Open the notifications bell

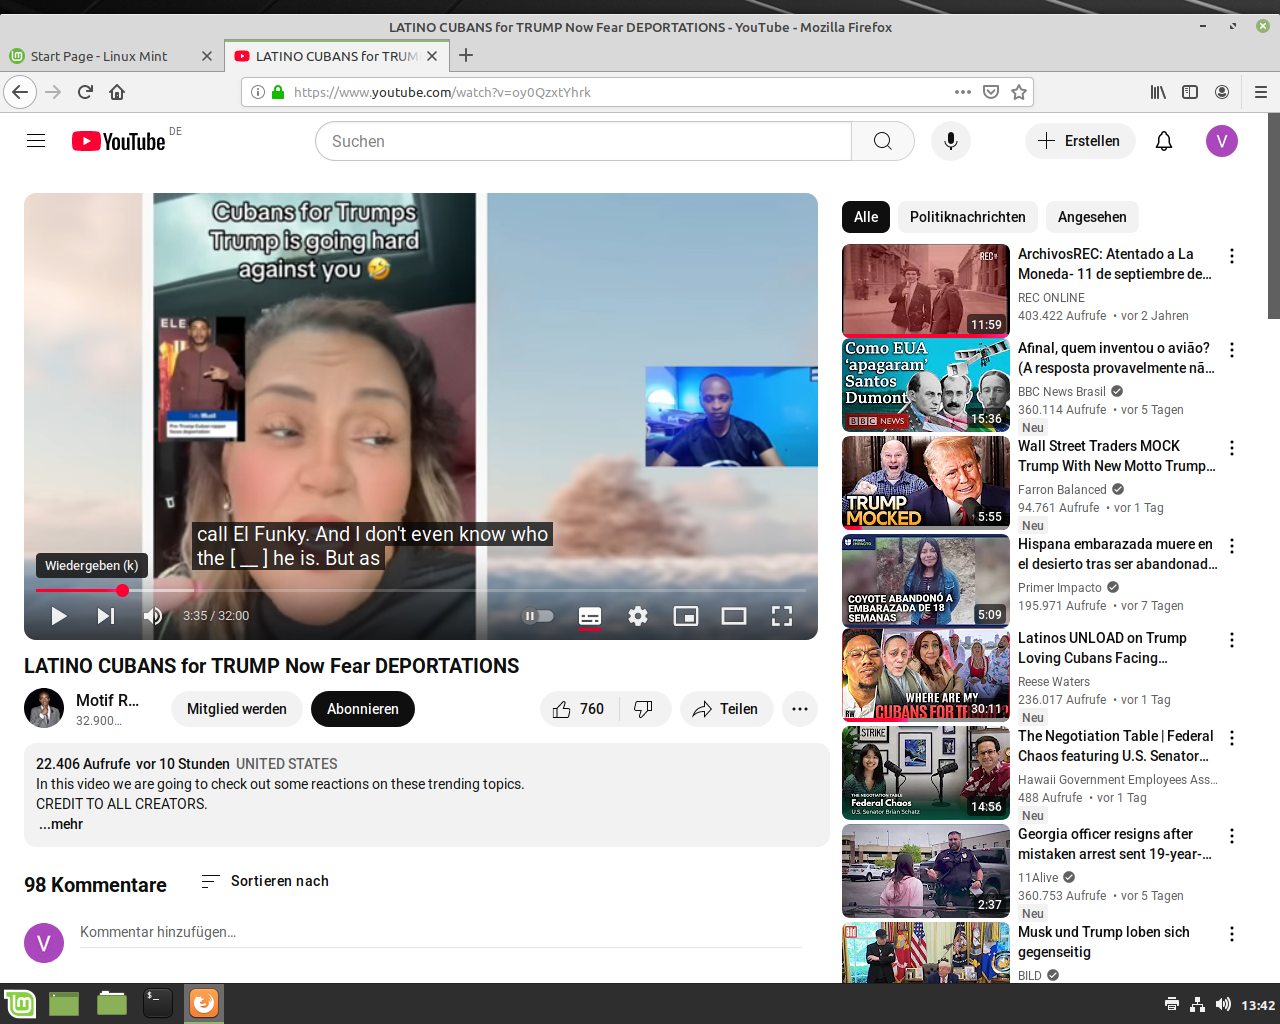[x=1164, y=141]
